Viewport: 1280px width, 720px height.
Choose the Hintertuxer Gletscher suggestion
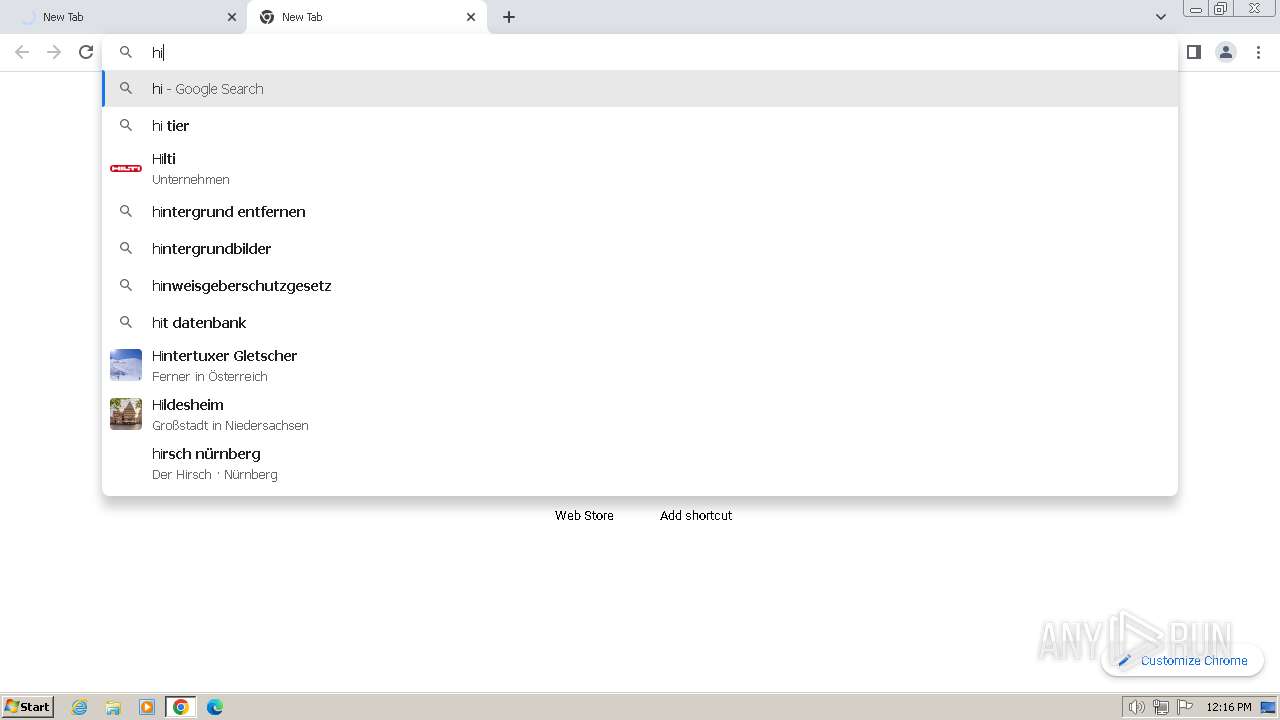tap(640, 365)
